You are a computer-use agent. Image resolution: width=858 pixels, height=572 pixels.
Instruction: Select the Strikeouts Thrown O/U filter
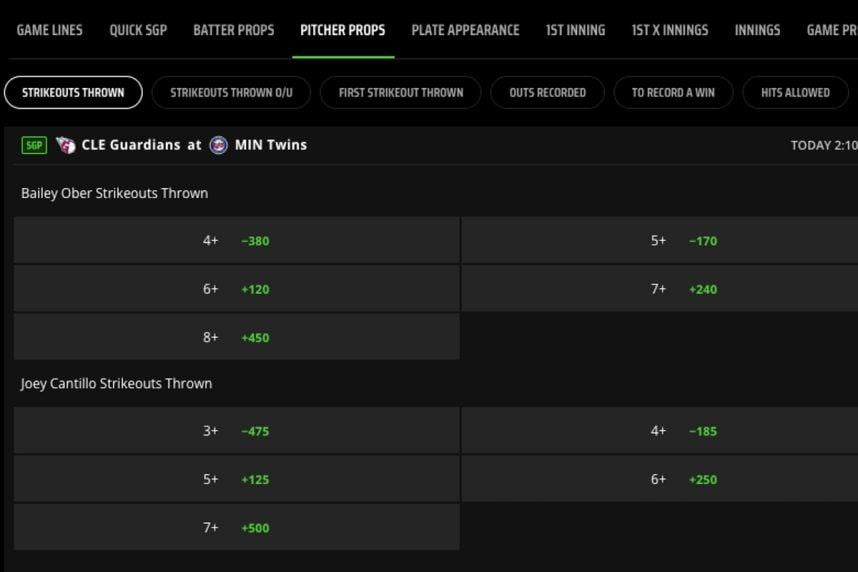pyautogui.click(x=231, y=93)
